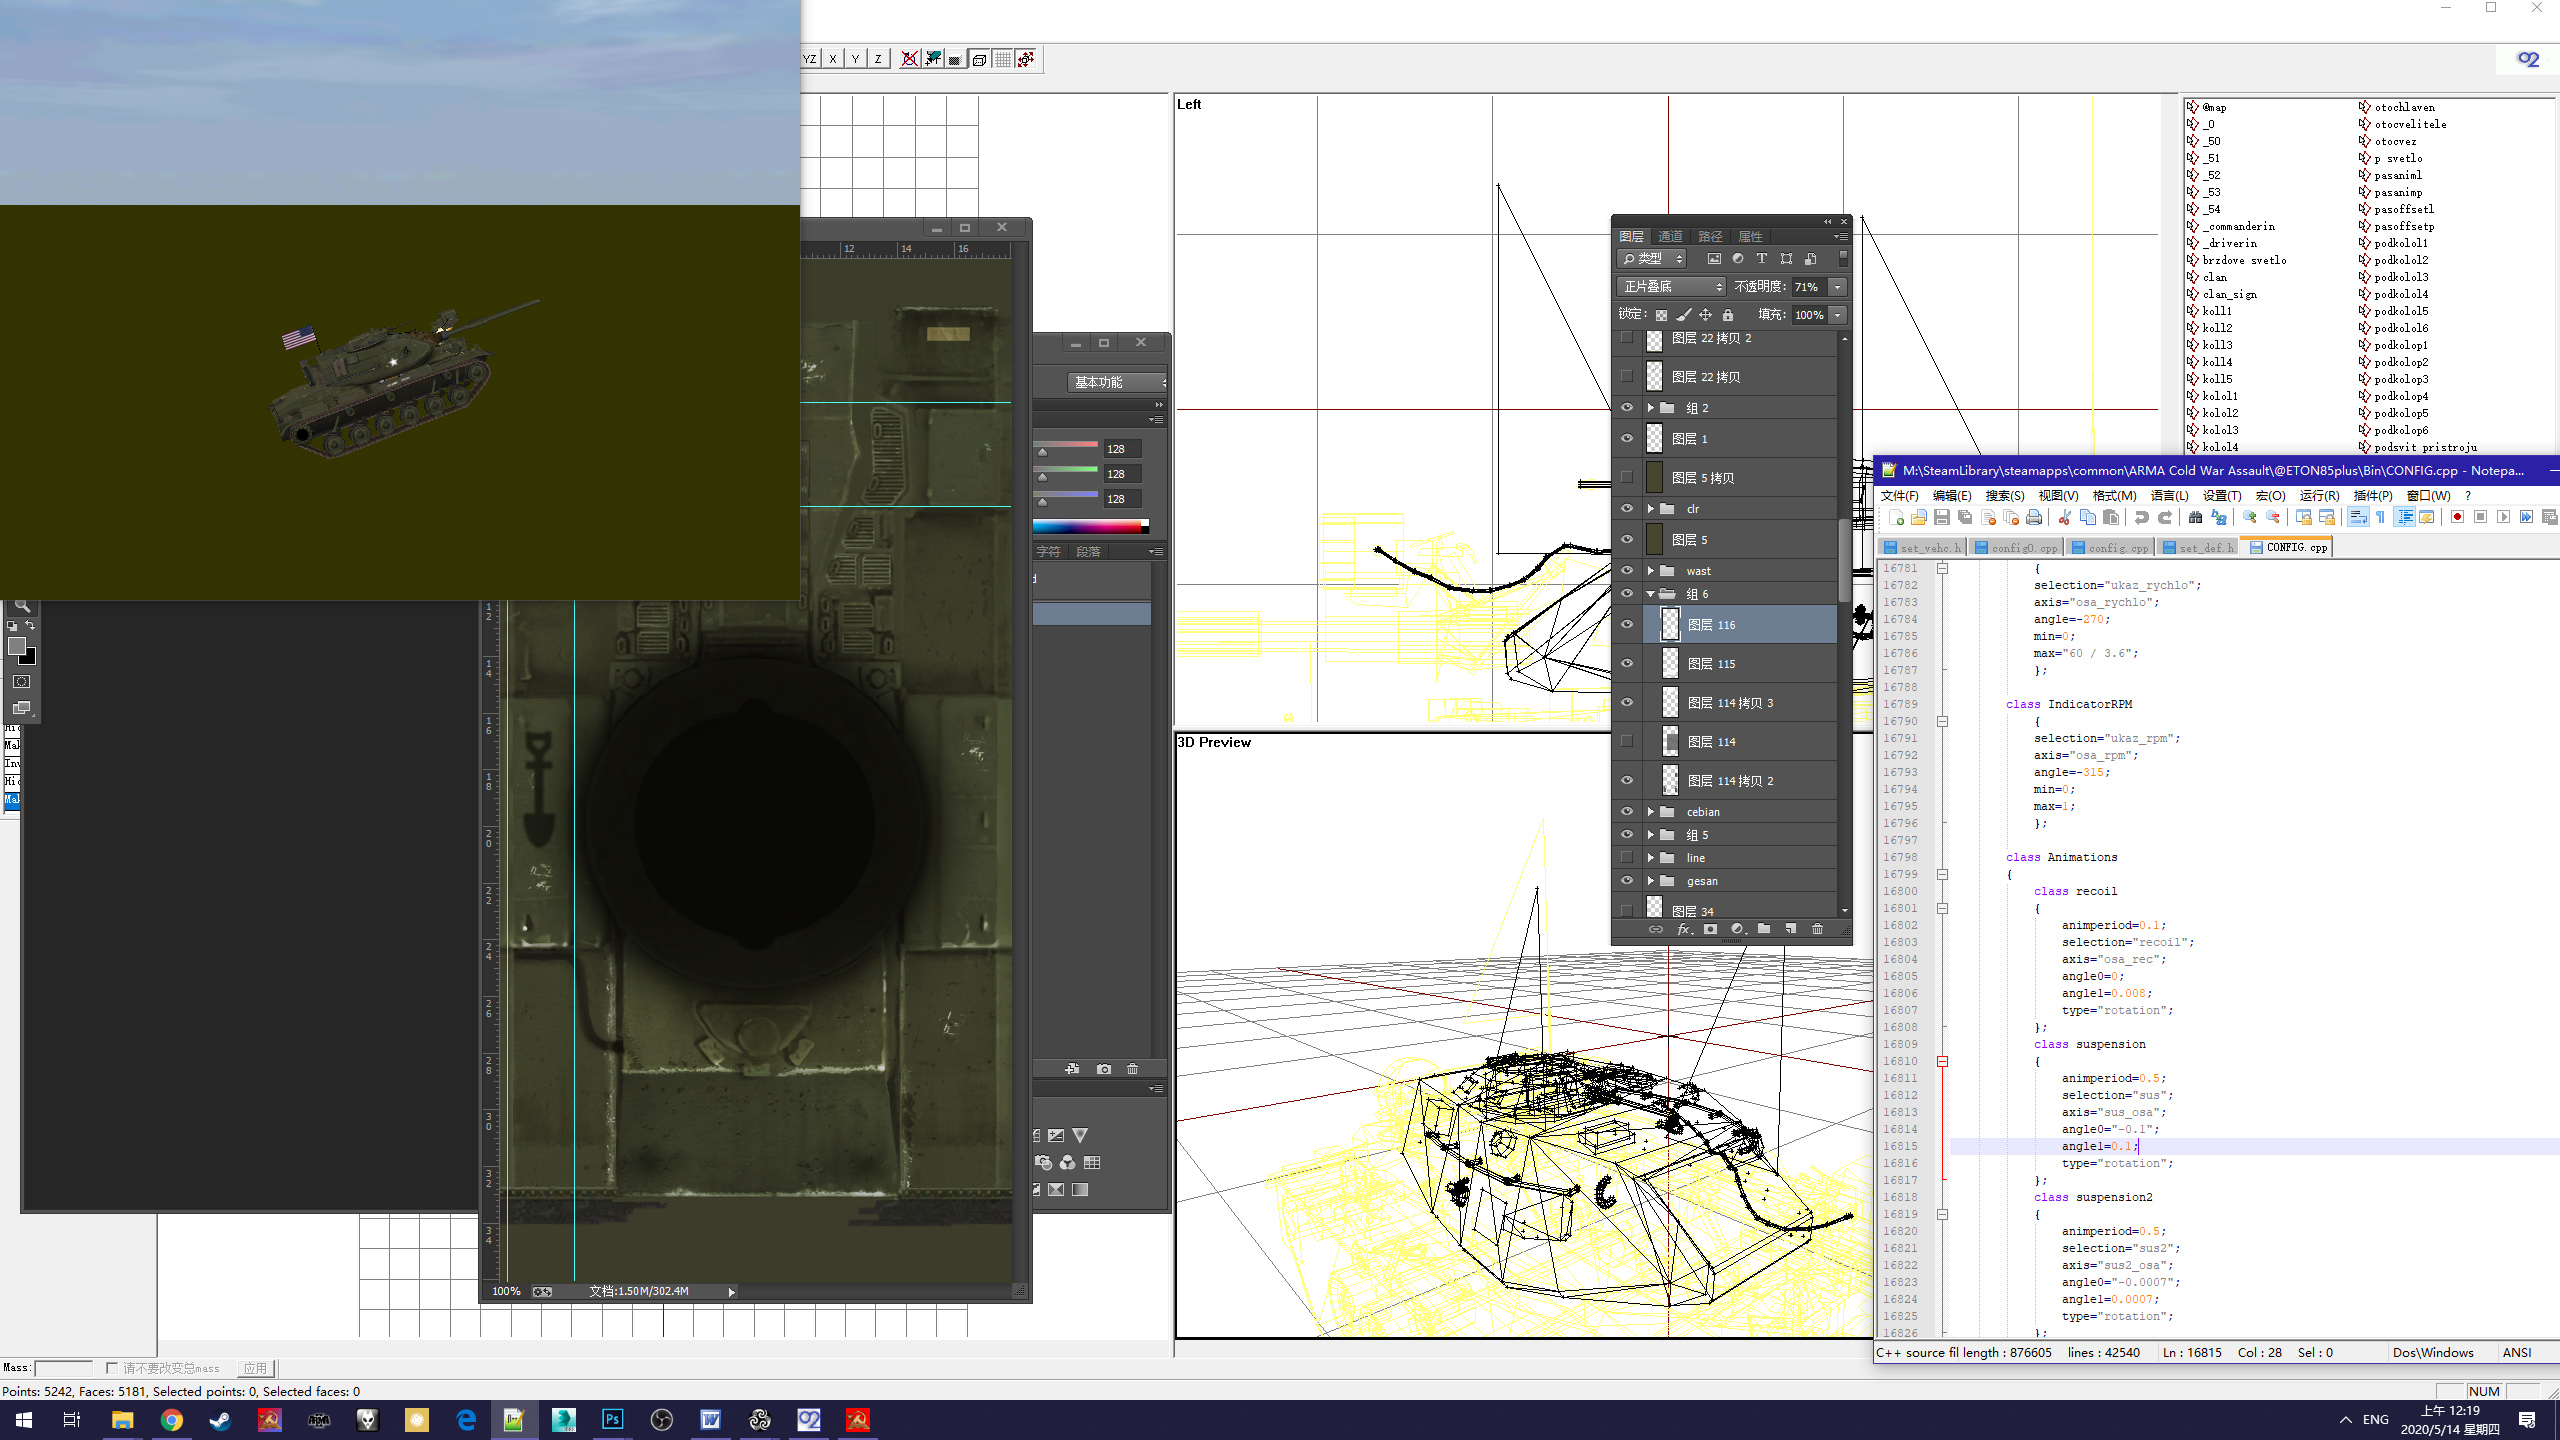
Task: Click the Save icon in Notepad++ toolbar
Action: pos(1941,517)
